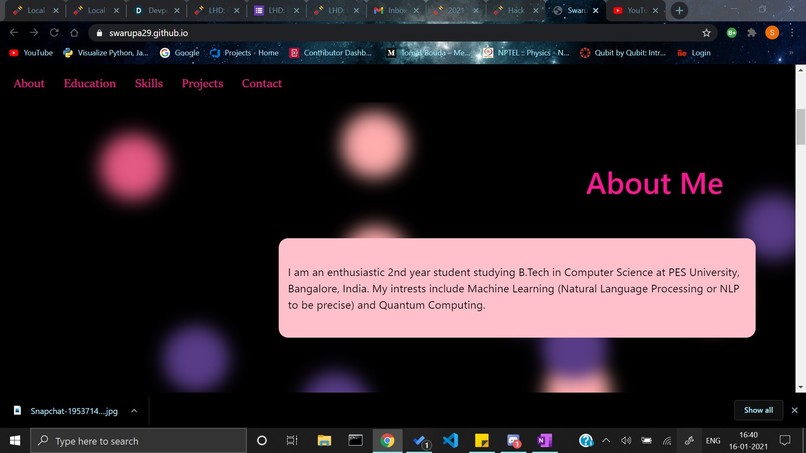Open Projects - Home bookmark

tap(244, 52)
